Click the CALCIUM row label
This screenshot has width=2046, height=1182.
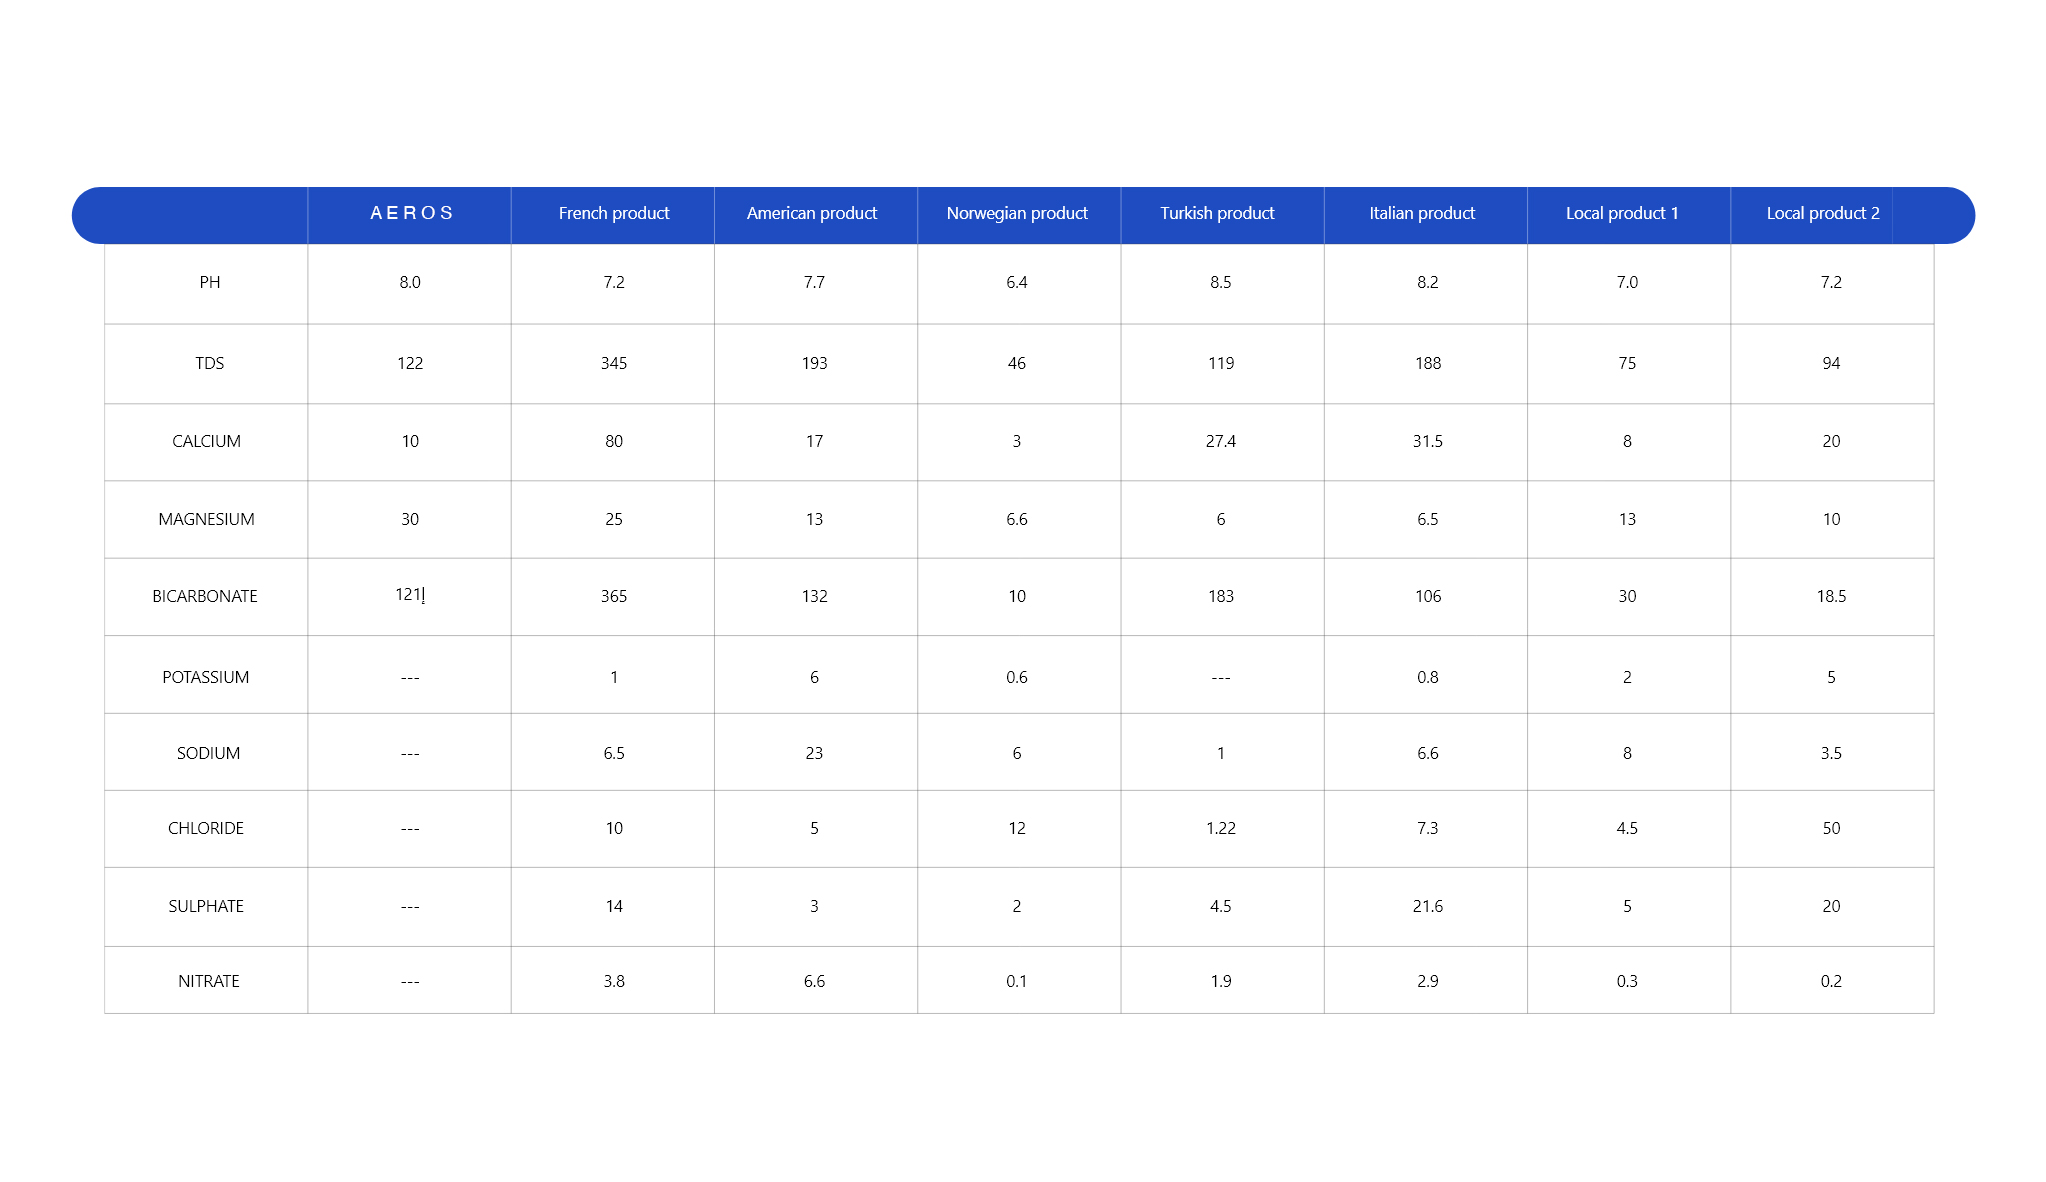click(x=207, y=441)
